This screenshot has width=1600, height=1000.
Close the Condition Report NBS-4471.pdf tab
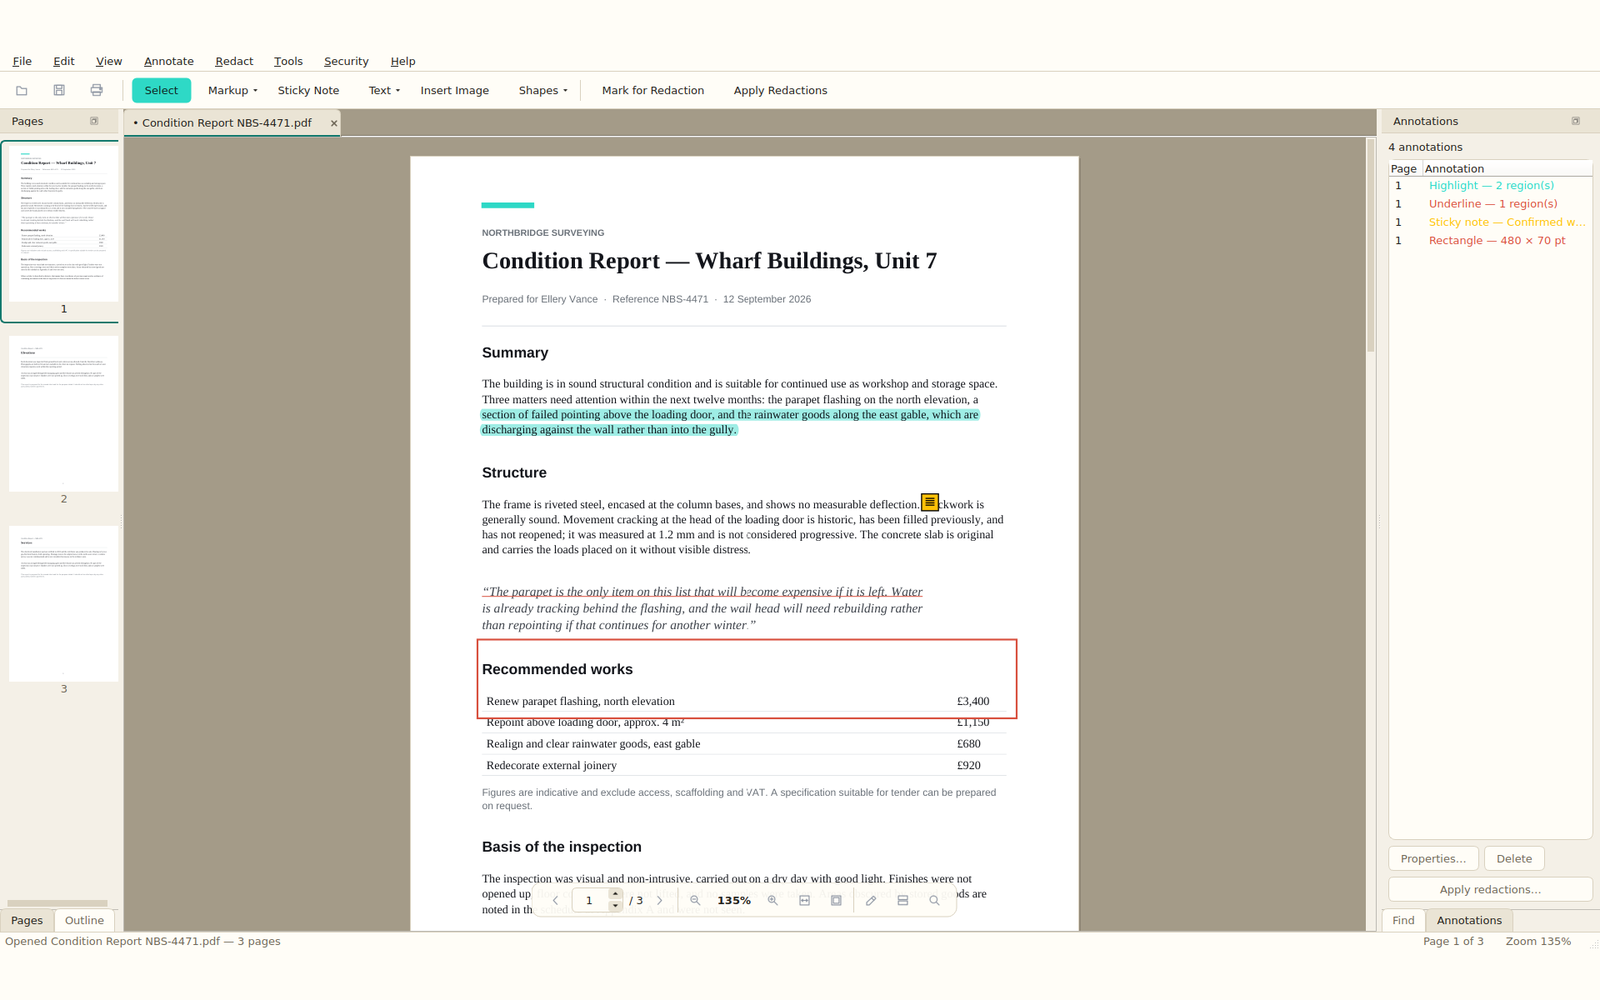click(x=334, y=123)
